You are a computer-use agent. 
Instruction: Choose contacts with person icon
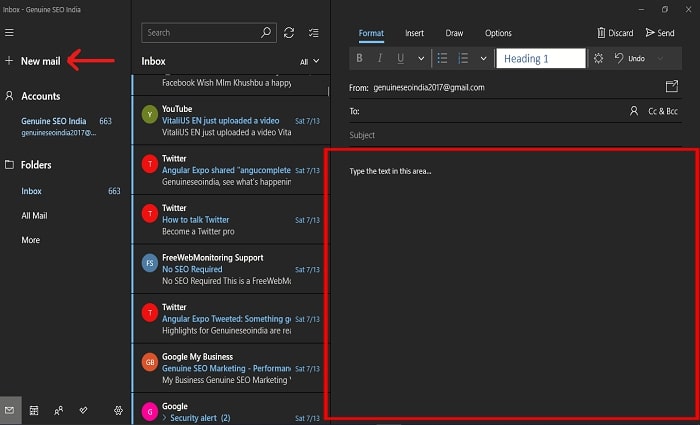pyautogui.click(x=633, y=111)
